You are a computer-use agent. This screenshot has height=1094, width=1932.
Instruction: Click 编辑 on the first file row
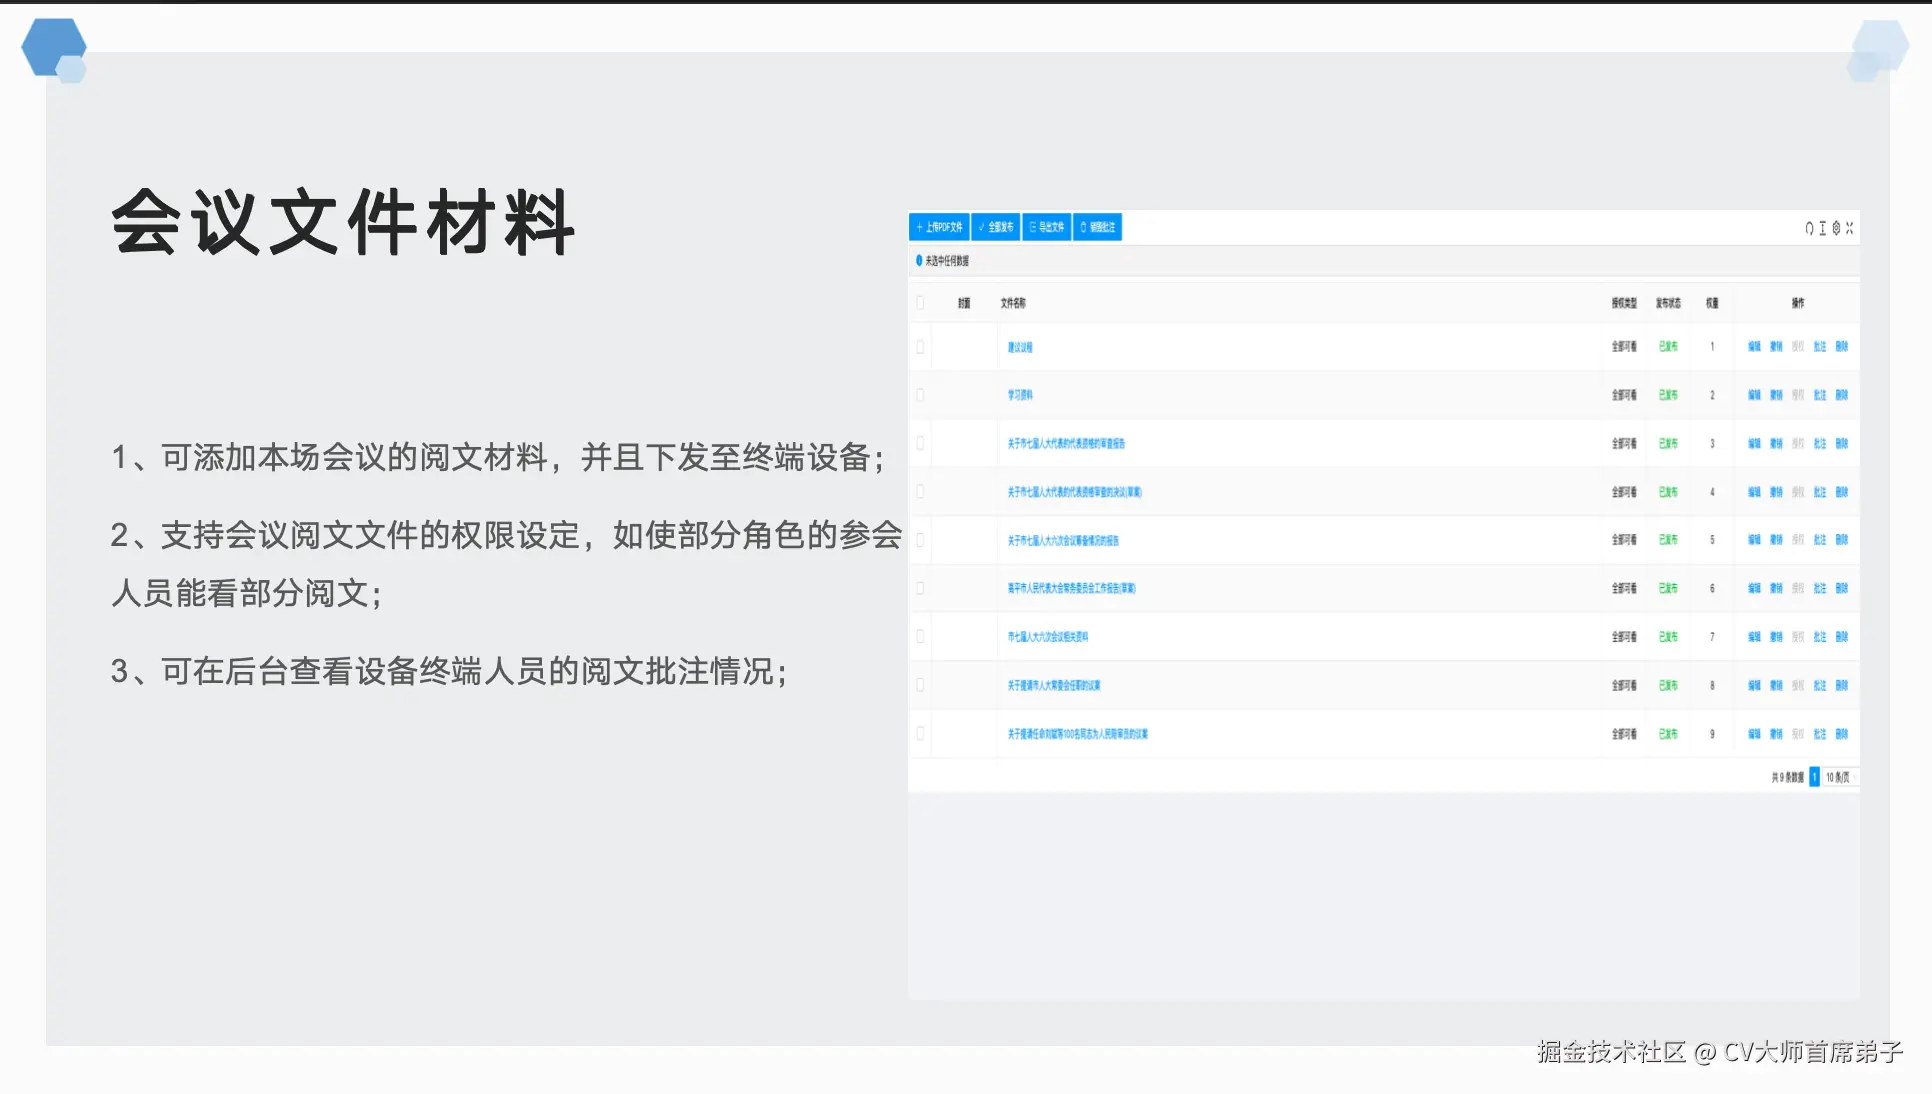[x=1754, y=347]
